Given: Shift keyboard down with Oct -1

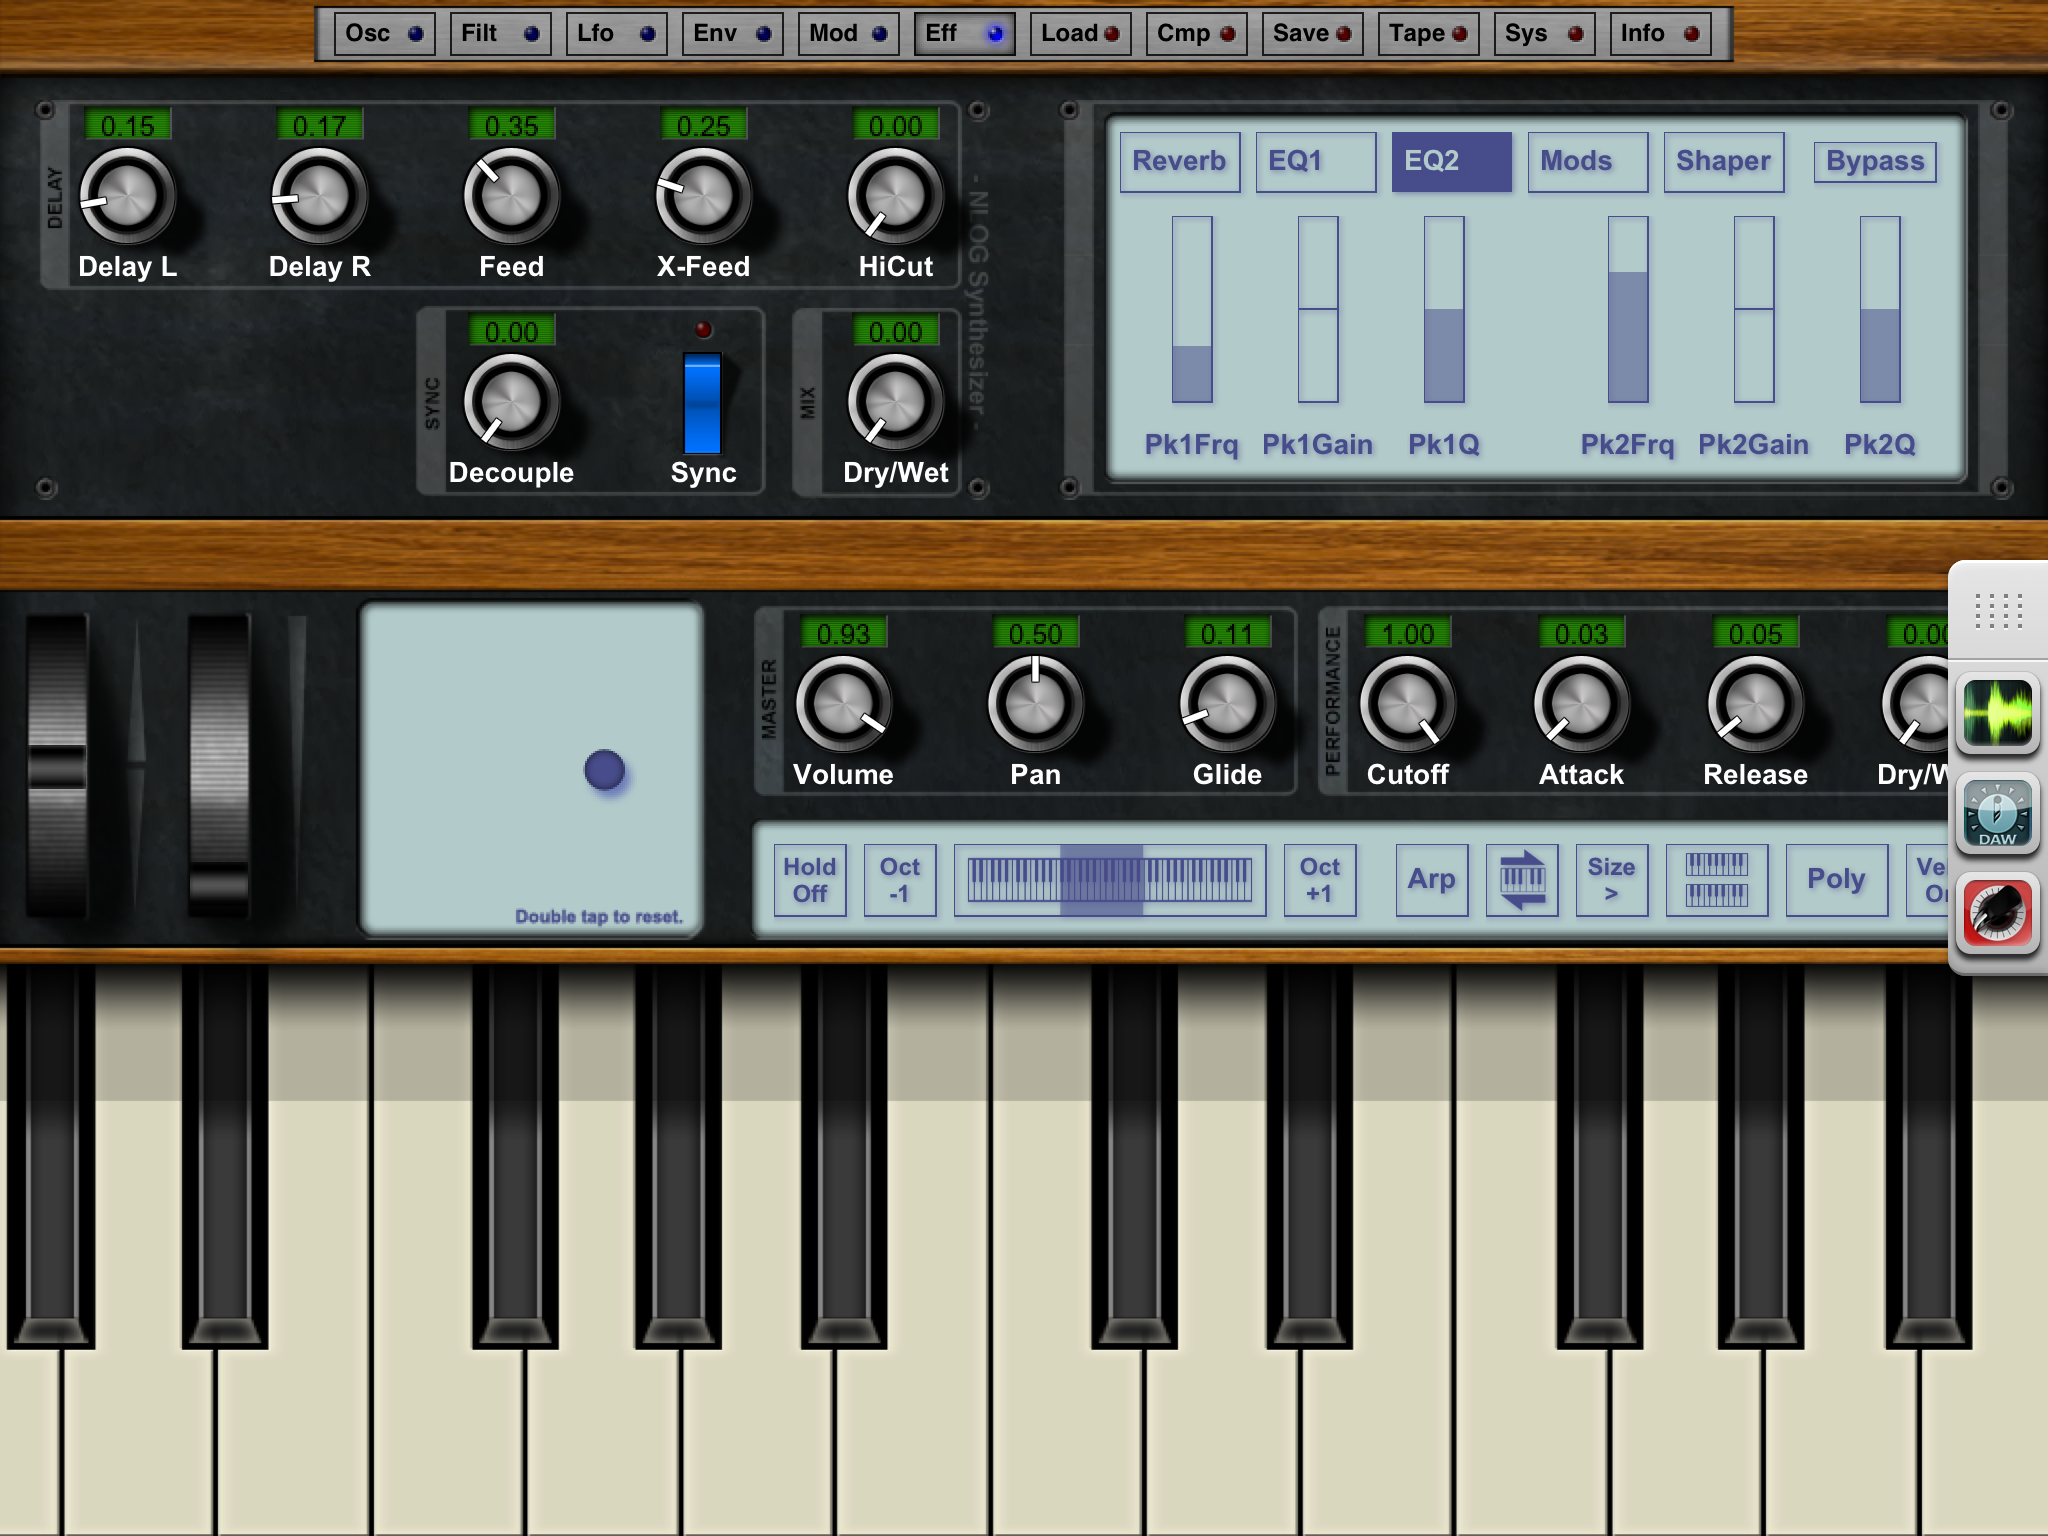Looking at the screenshot, I should [x=900, y=880].
